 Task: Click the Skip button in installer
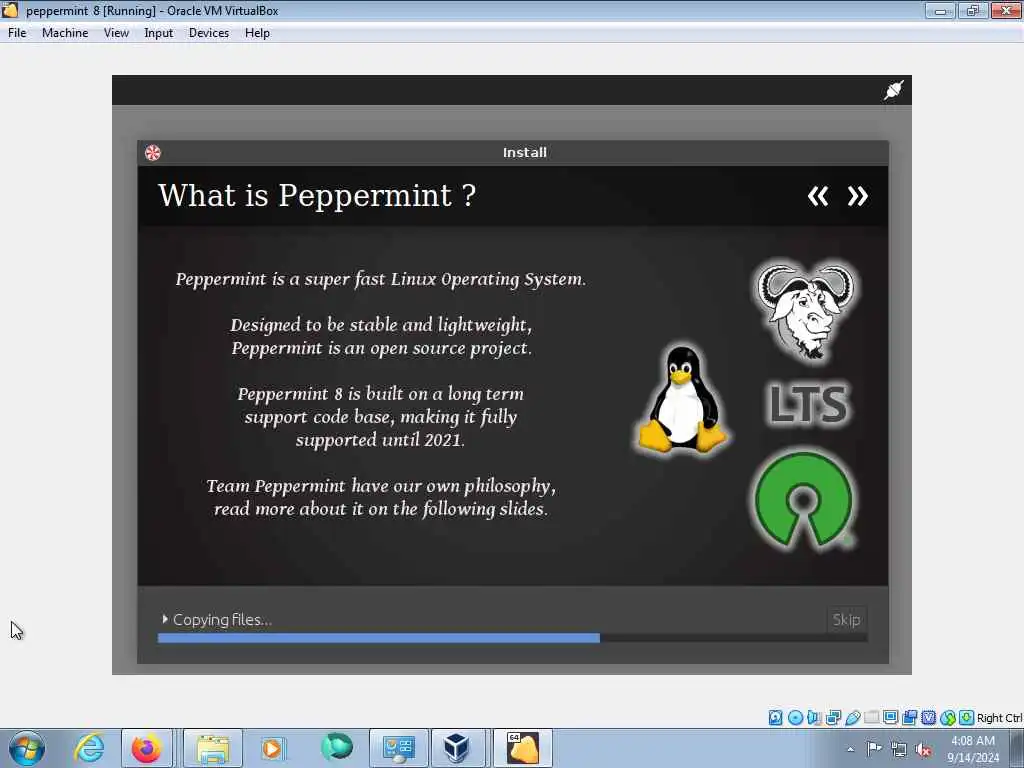pos(846,619)
